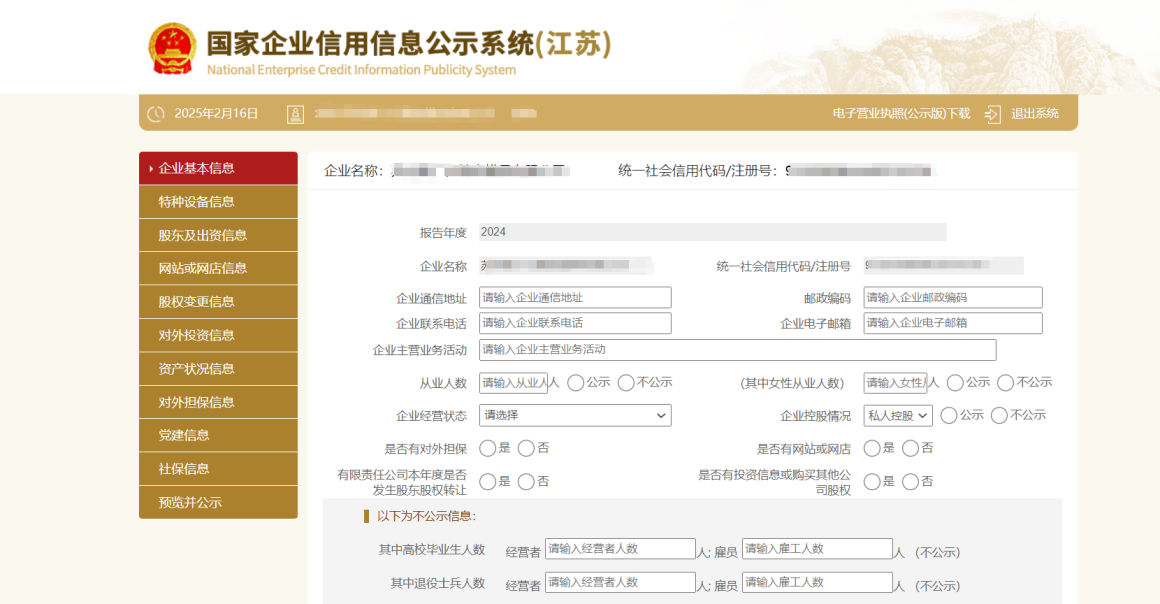The width and height of the screenshot is (1160, 604).
Task: Open the 企业控股情况 dropdown showing 私人控股
Action: [x=897, y=415]
